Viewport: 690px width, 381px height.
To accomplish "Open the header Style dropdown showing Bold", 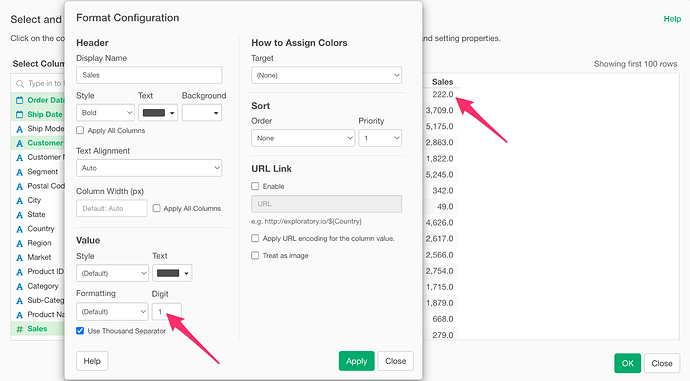I will coord(105,113).
